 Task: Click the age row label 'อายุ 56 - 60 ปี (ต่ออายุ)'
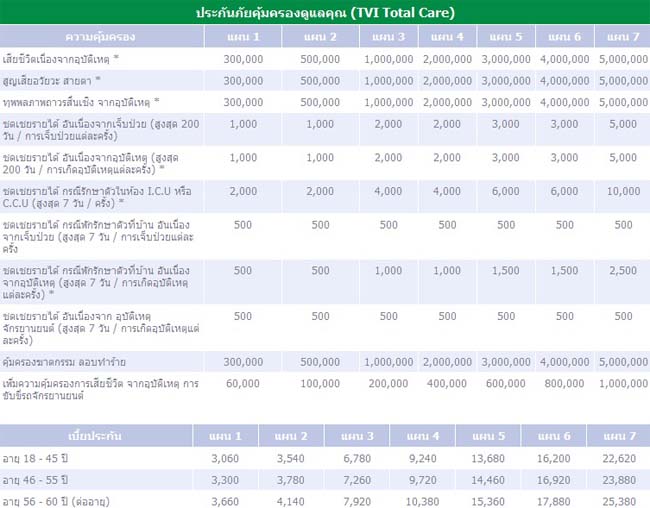point(56,502)
